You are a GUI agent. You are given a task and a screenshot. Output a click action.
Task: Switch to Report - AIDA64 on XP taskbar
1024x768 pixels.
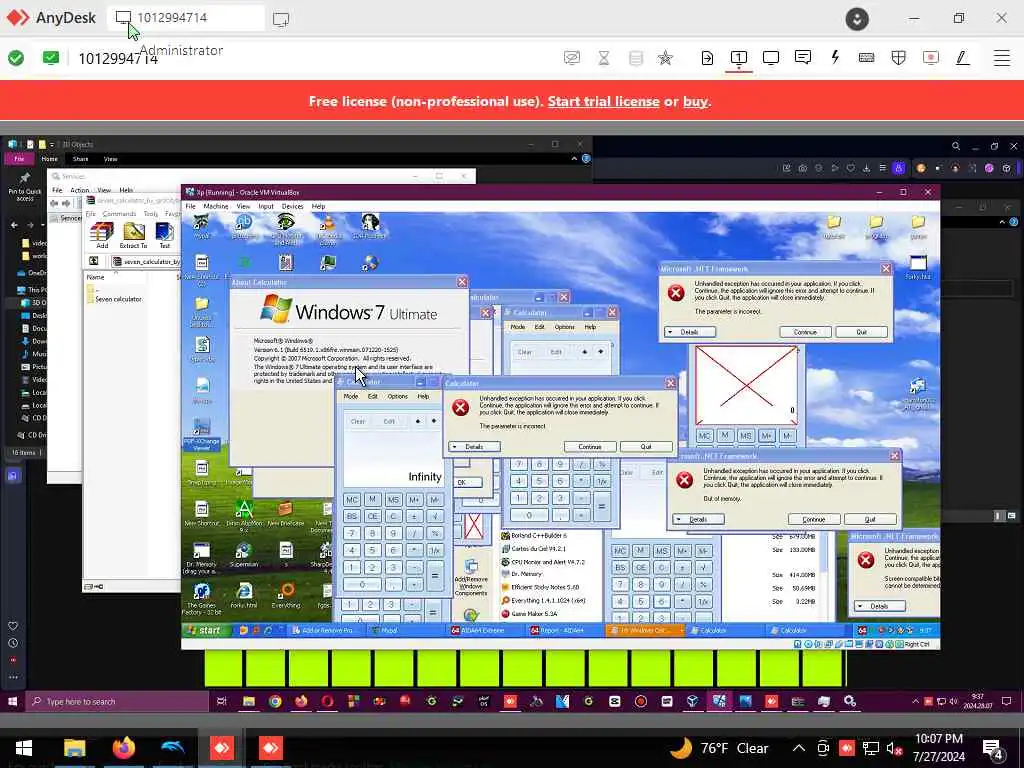click(x=558, y=630)
